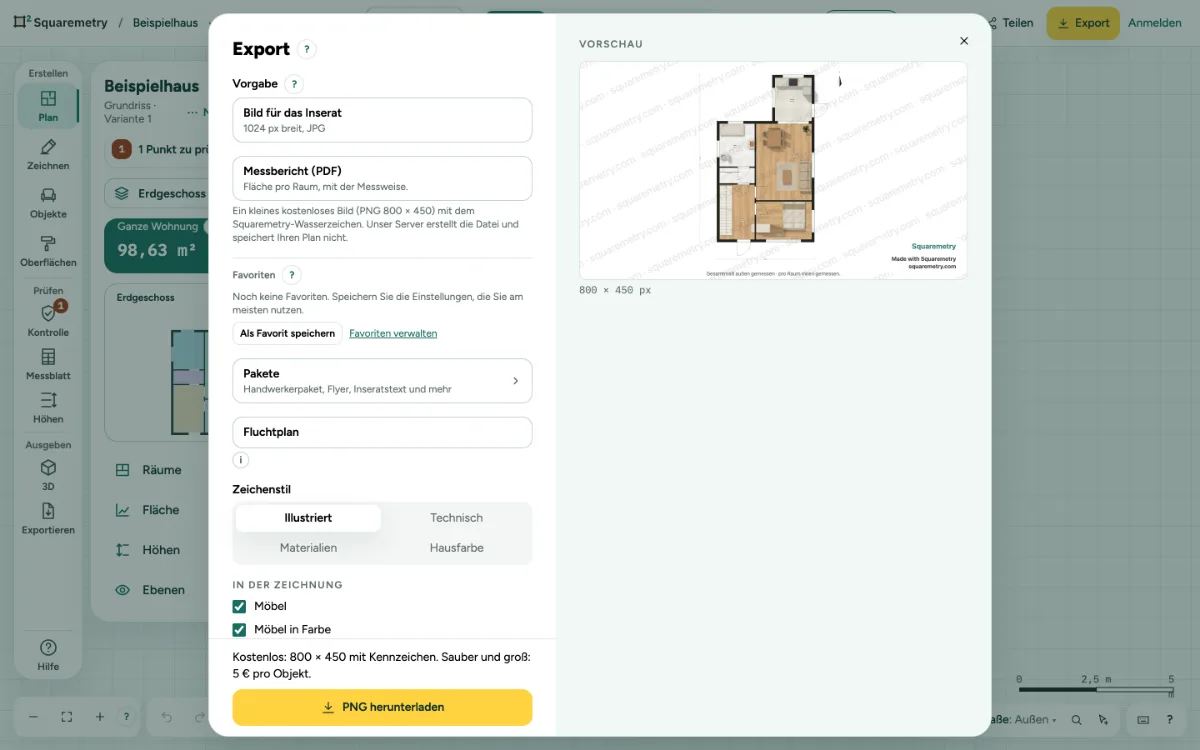This screenshot has width=1200, height=750.
Task: Choose Bild für das Inserat preset
Action: coord(382,120)
